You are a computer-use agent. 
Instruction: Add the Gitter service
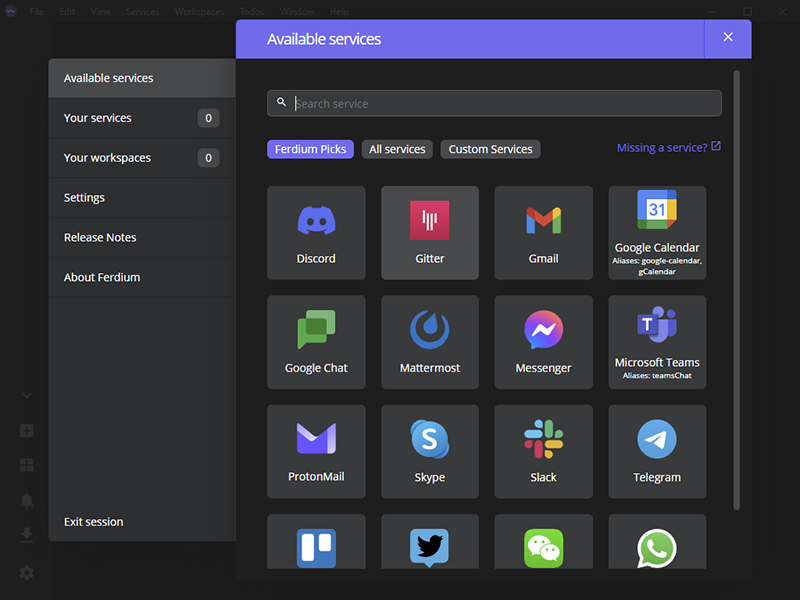[x=430, y=232]
